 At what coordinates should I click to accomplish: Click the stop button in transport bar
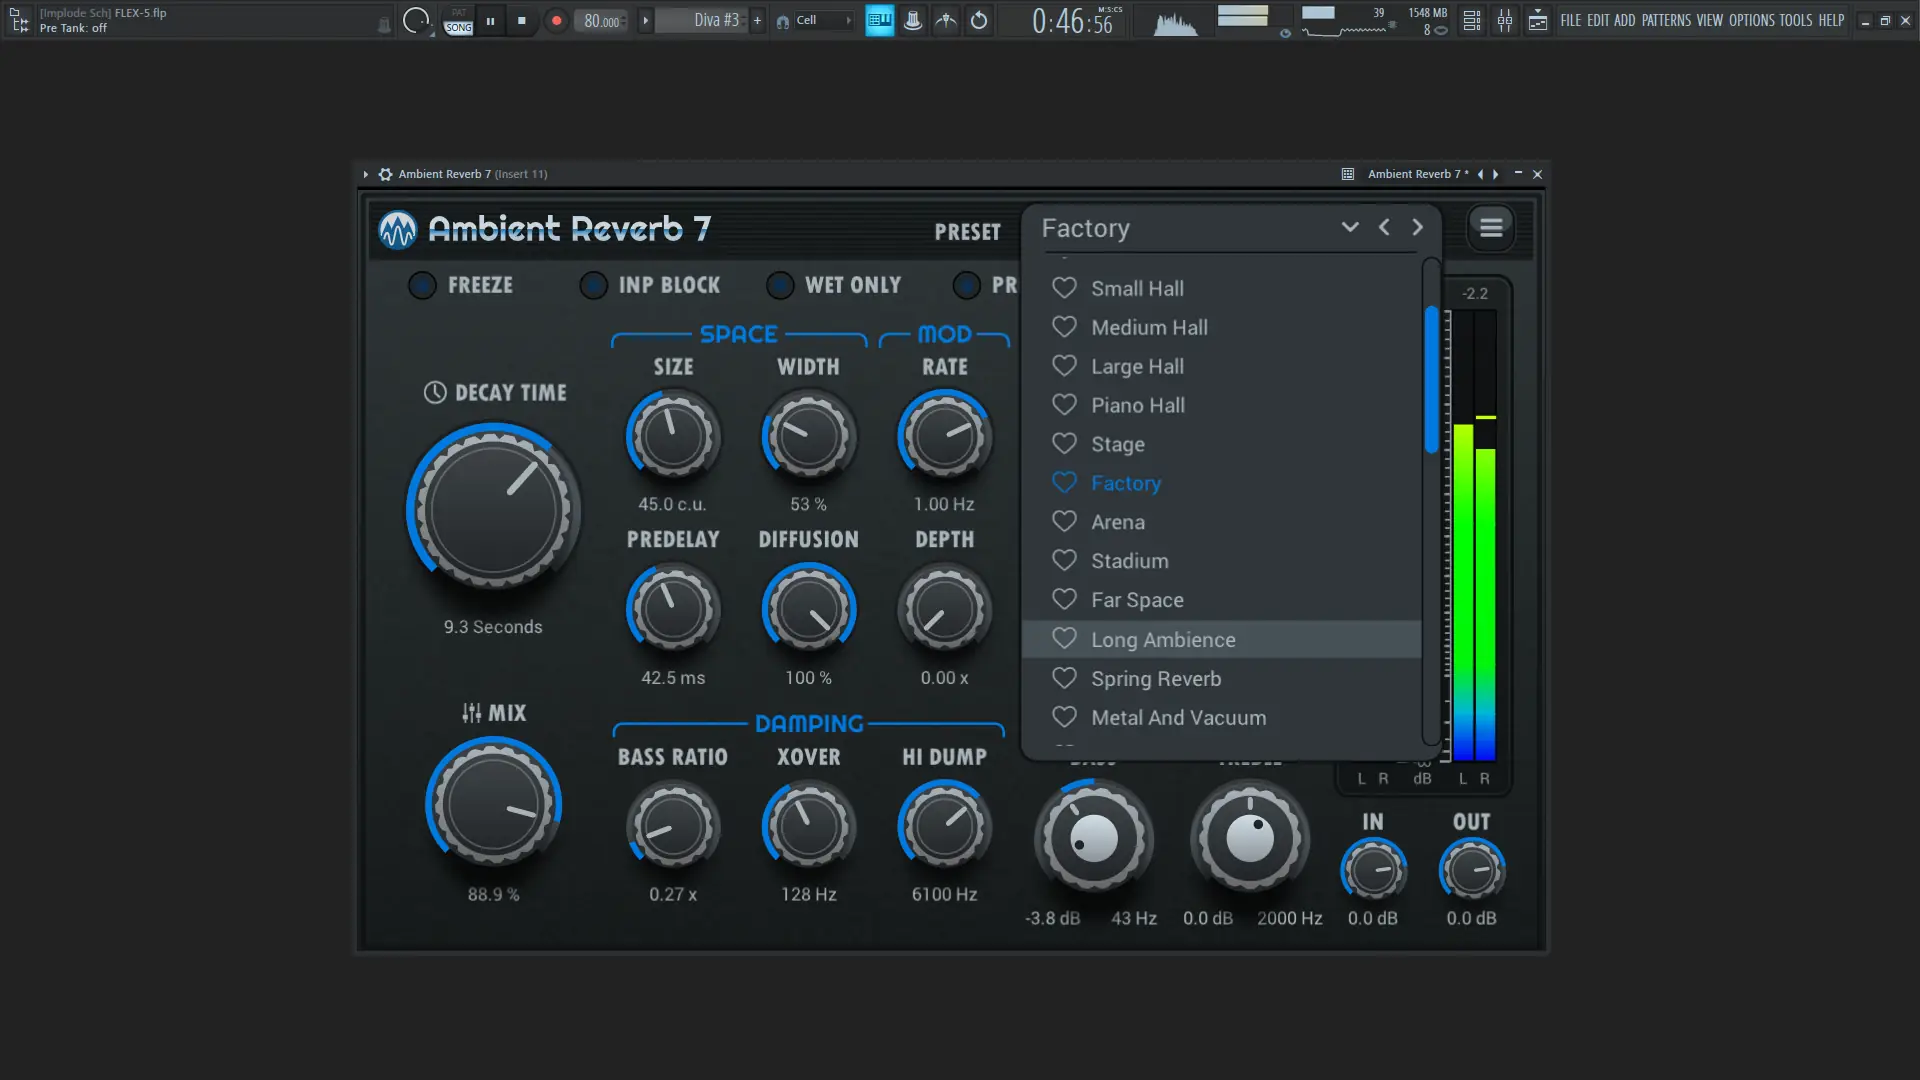[521, 20]
